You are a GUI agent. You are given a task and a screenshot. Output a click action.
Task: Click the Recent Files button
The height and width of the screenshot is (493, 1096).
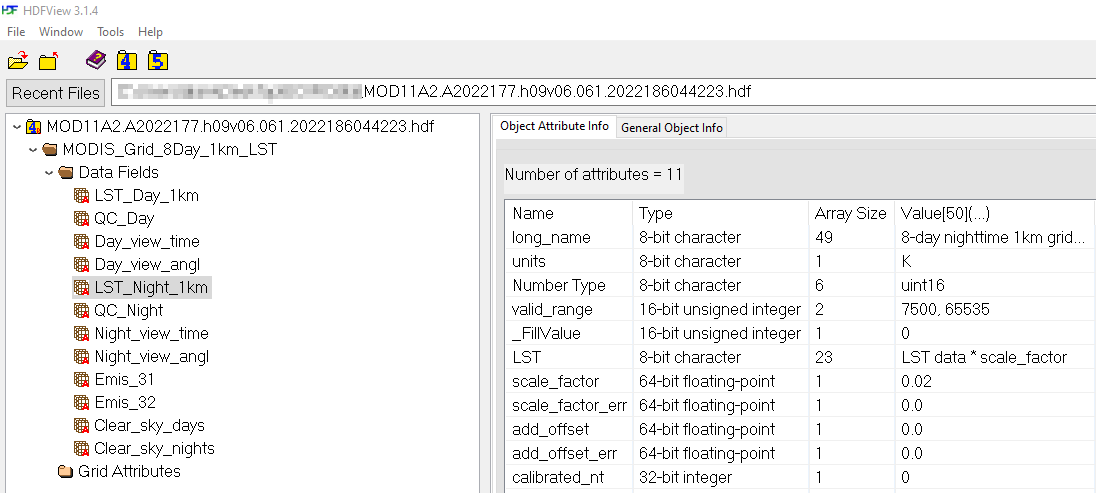click(55, 93)
